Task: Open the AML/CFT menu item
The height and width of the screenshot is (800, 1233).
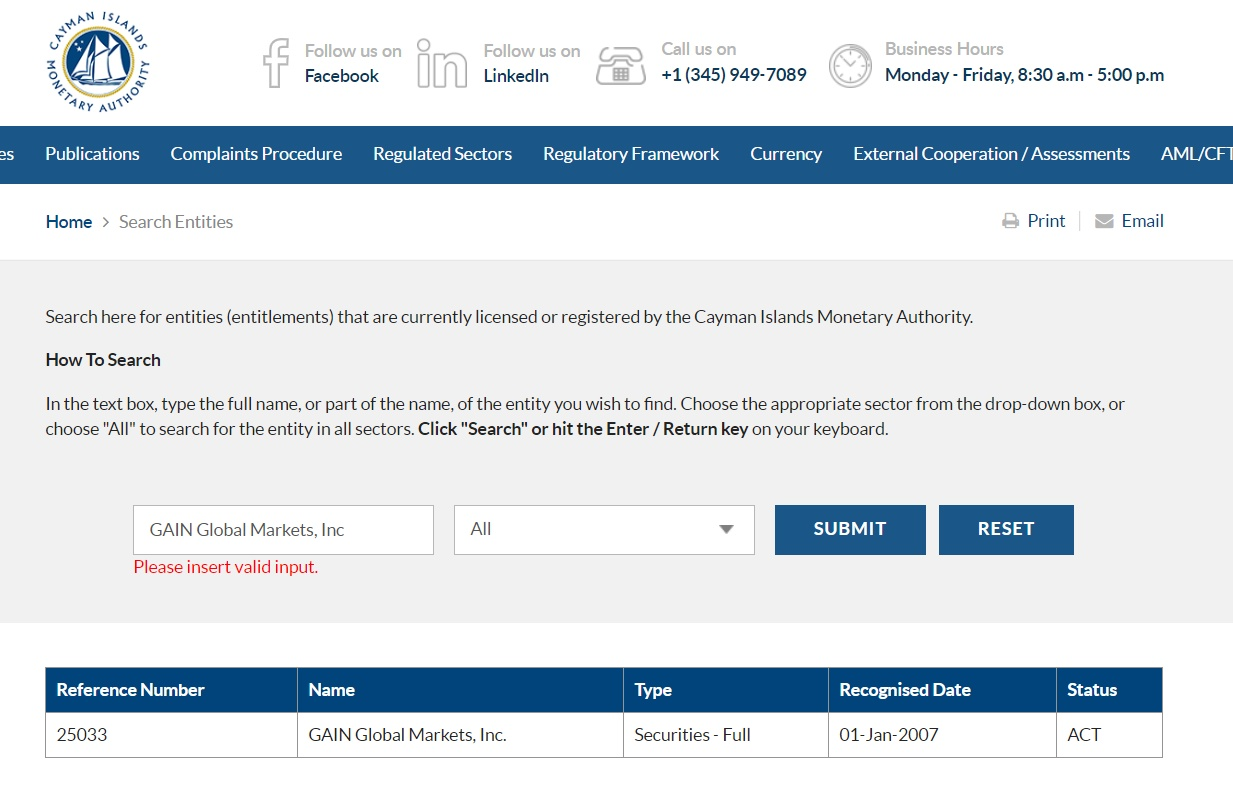Action: 1197,154
